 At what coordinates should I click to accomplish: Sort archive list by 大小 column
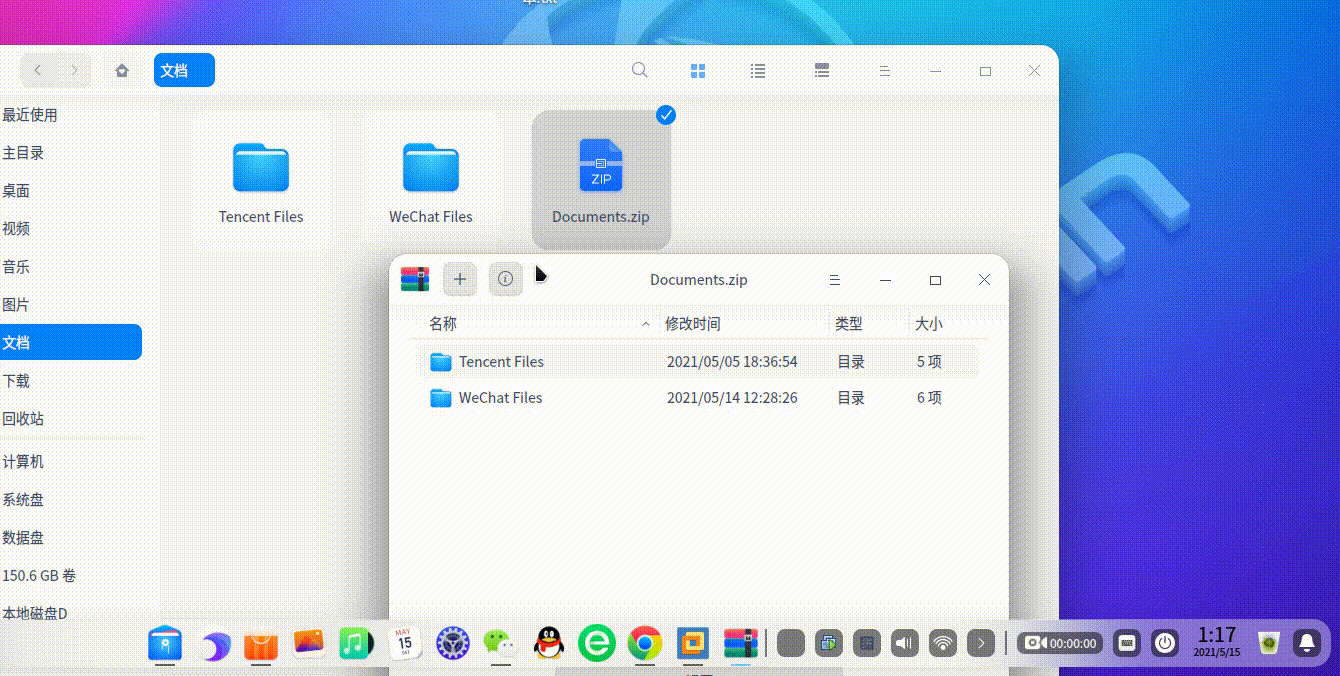[928, 324]
